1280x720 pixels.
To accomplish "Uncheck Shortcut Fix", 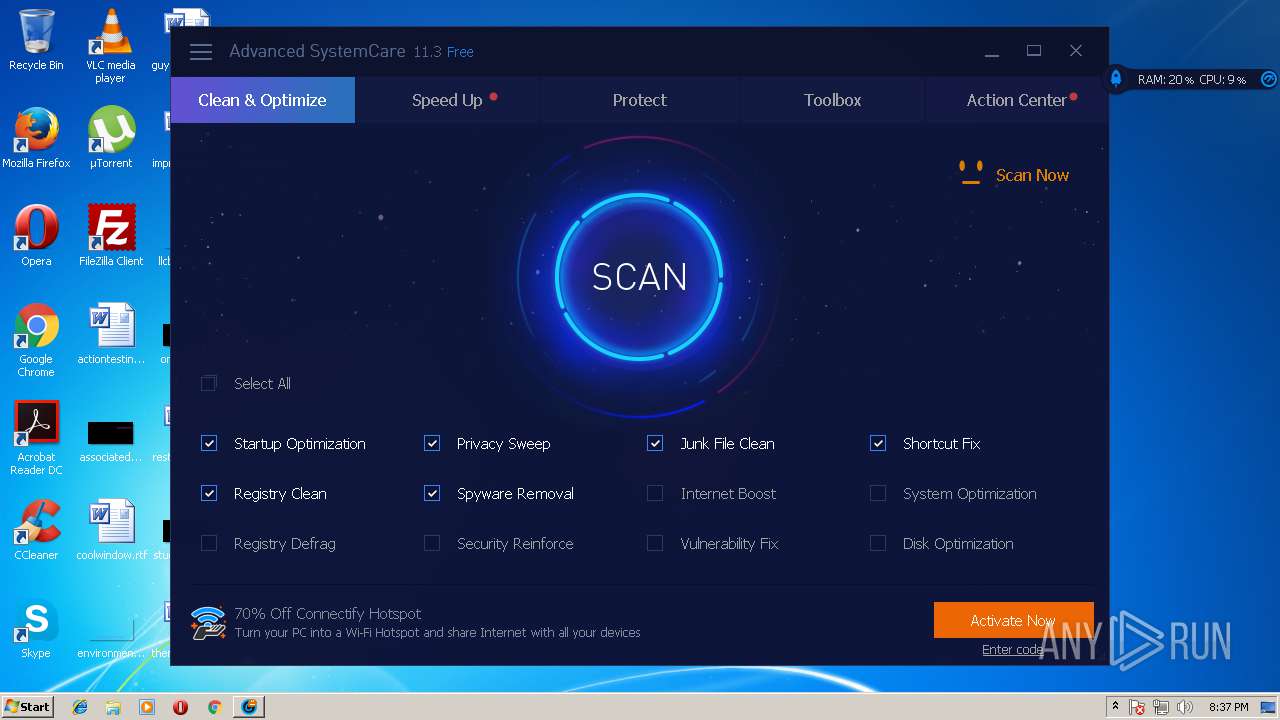I will click(878, 443).
